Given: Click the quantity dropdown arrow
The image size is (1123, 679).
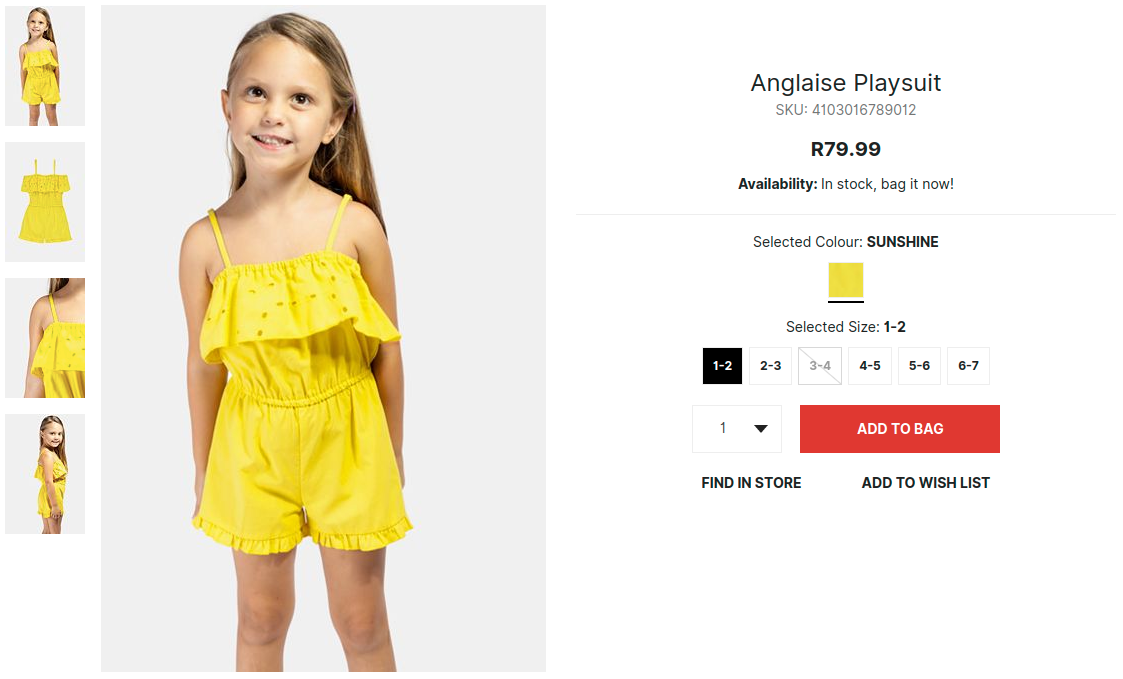Looking at the screenshot, I should coord(761,429).
